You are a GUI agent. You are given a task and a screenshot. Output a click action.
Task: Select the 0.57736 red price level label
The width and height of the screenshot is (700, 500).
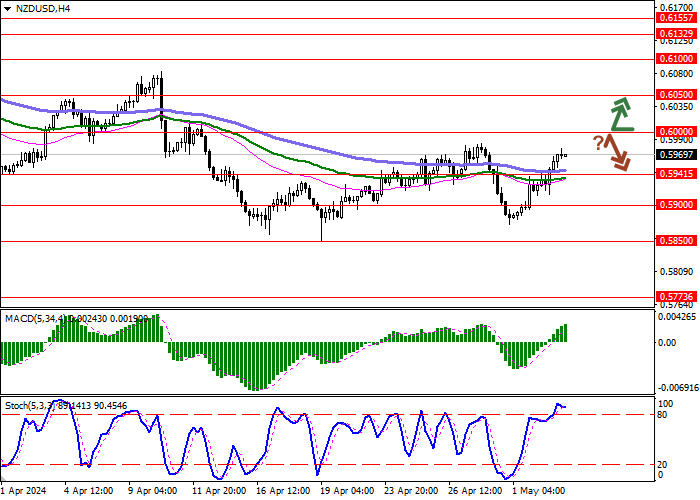[676, 297]
